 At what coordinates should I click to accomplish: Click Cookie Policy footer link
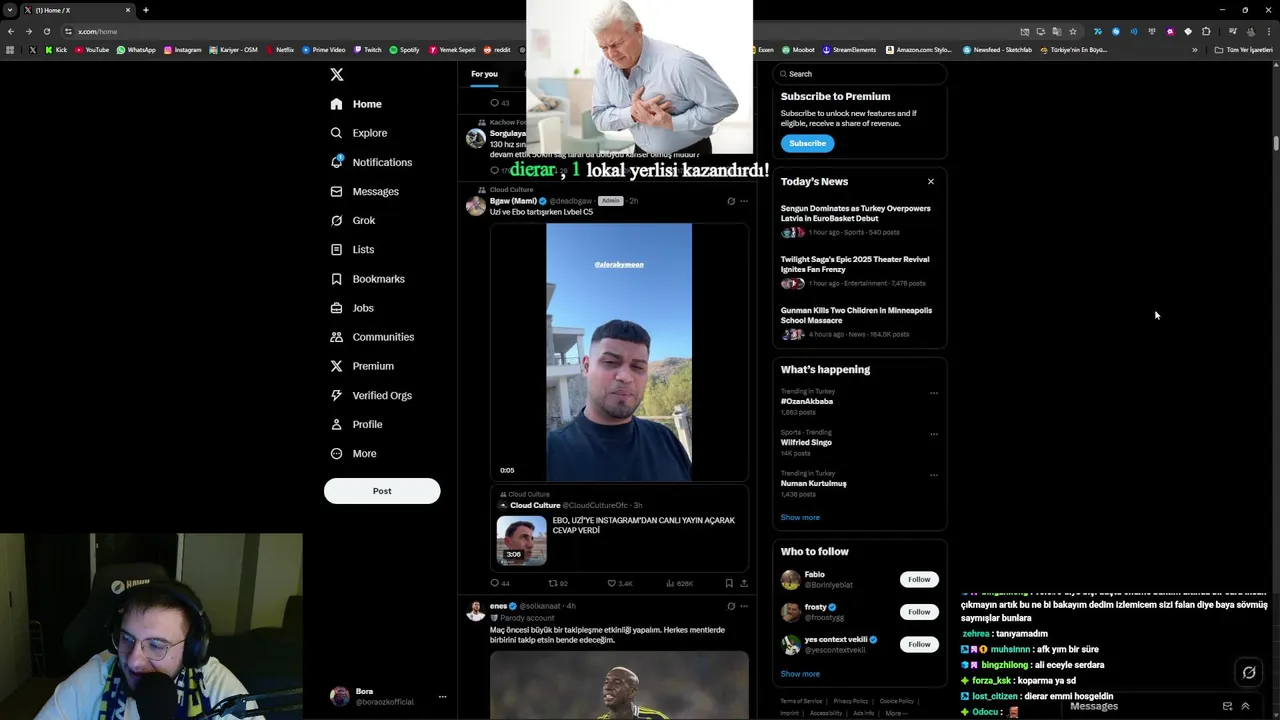click(897, 701)
